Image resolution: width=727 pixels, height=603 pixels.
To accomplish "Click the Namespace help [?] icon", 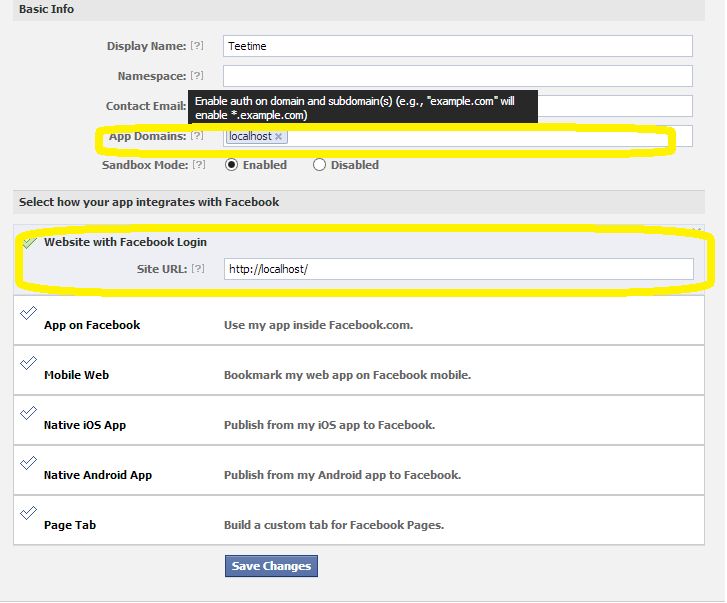I will (197, 76).
